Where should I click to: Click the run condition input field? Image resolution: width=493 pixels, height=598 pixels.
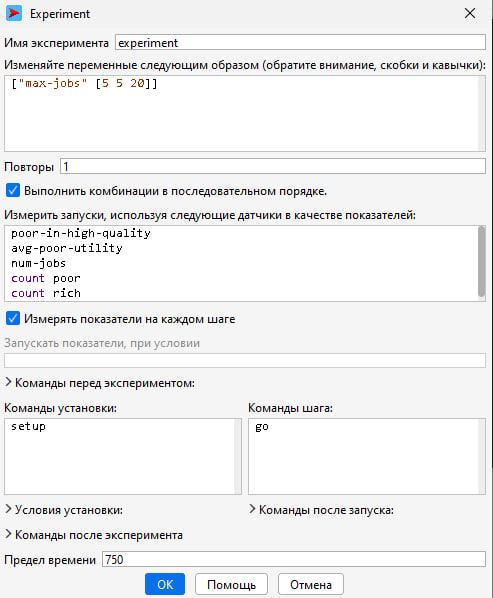point(244,360)
